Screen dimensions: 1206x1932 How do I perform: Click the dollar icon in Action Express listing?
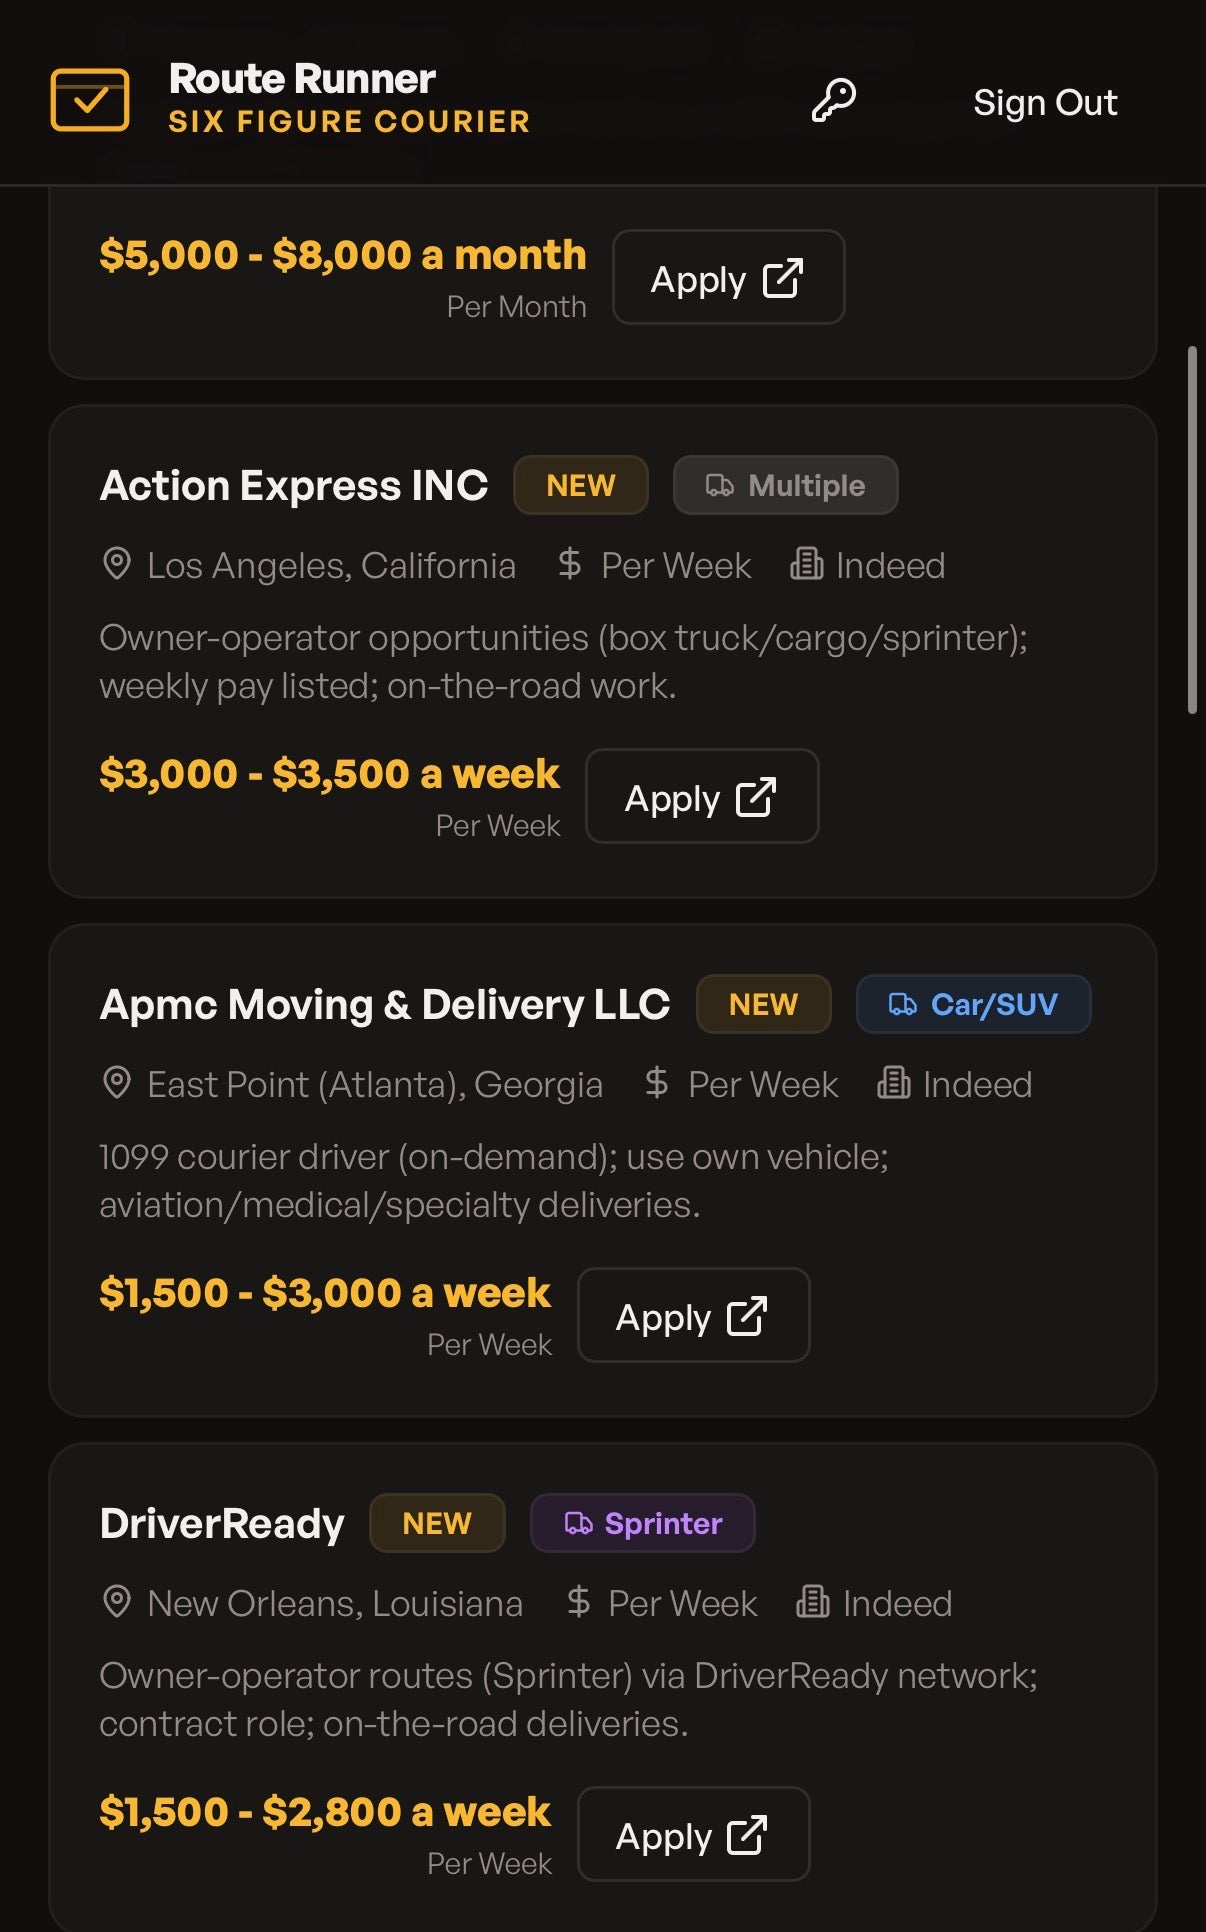click(x=570, y=565)
